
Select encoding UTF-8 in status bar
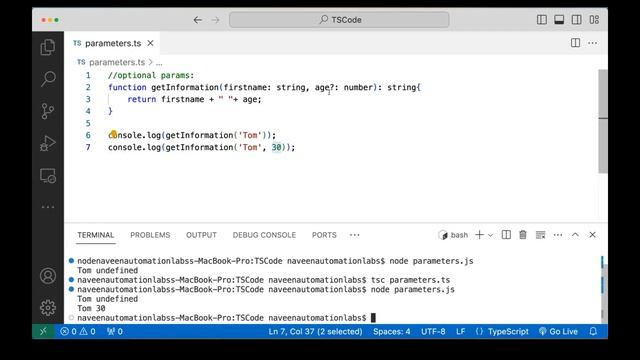[x=433, y=331]
